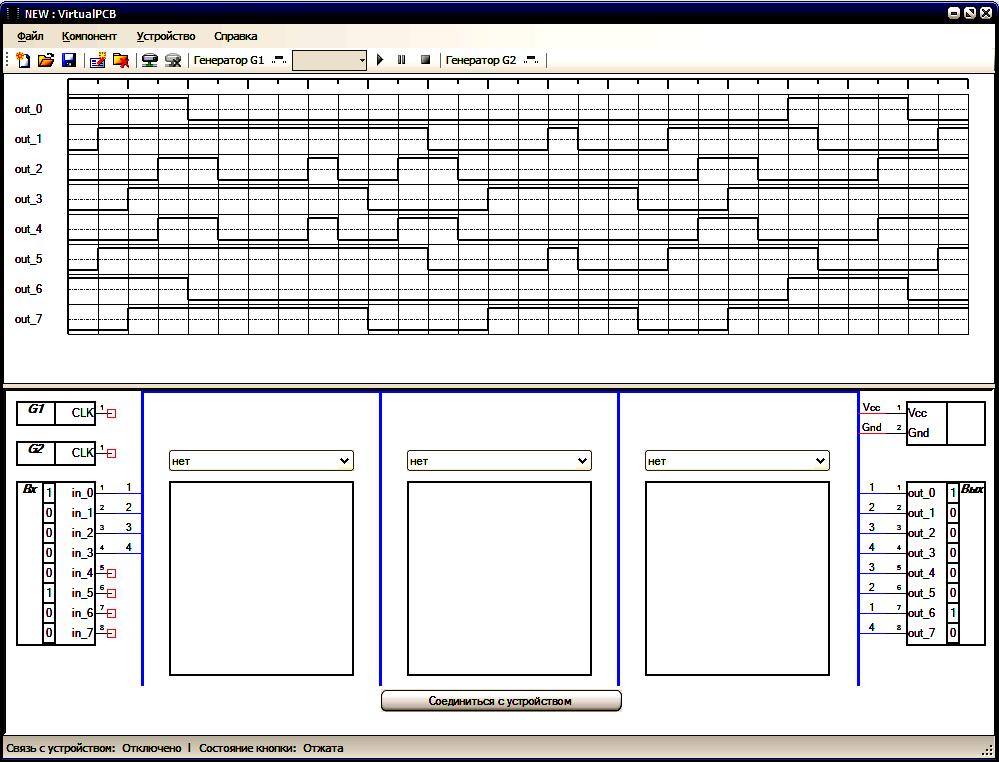Open a project with the folder icon
This screenshot has height=762, width=999.
(46, 60)
